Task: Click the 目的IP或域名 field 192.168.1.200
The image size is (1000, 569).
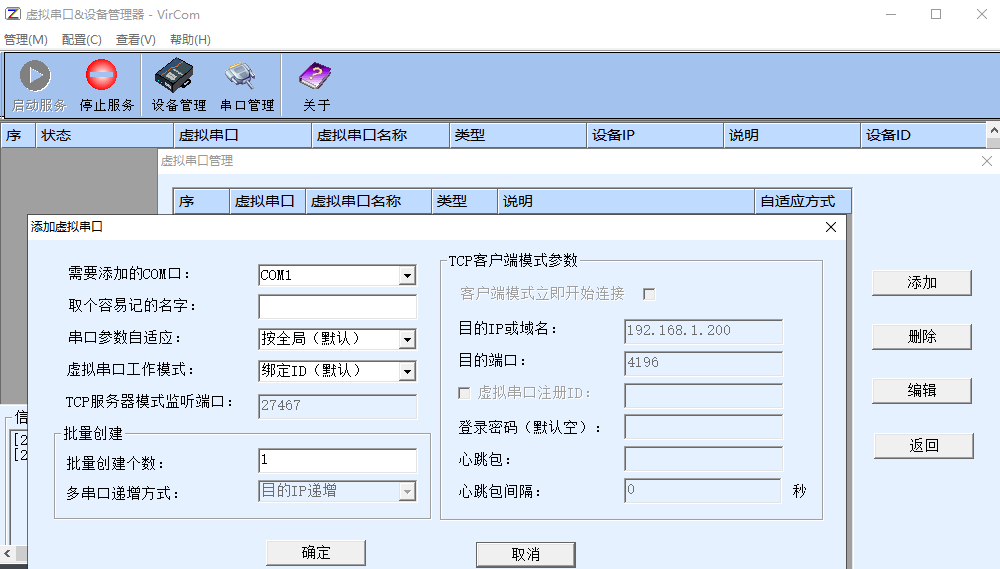Action: 703,331
